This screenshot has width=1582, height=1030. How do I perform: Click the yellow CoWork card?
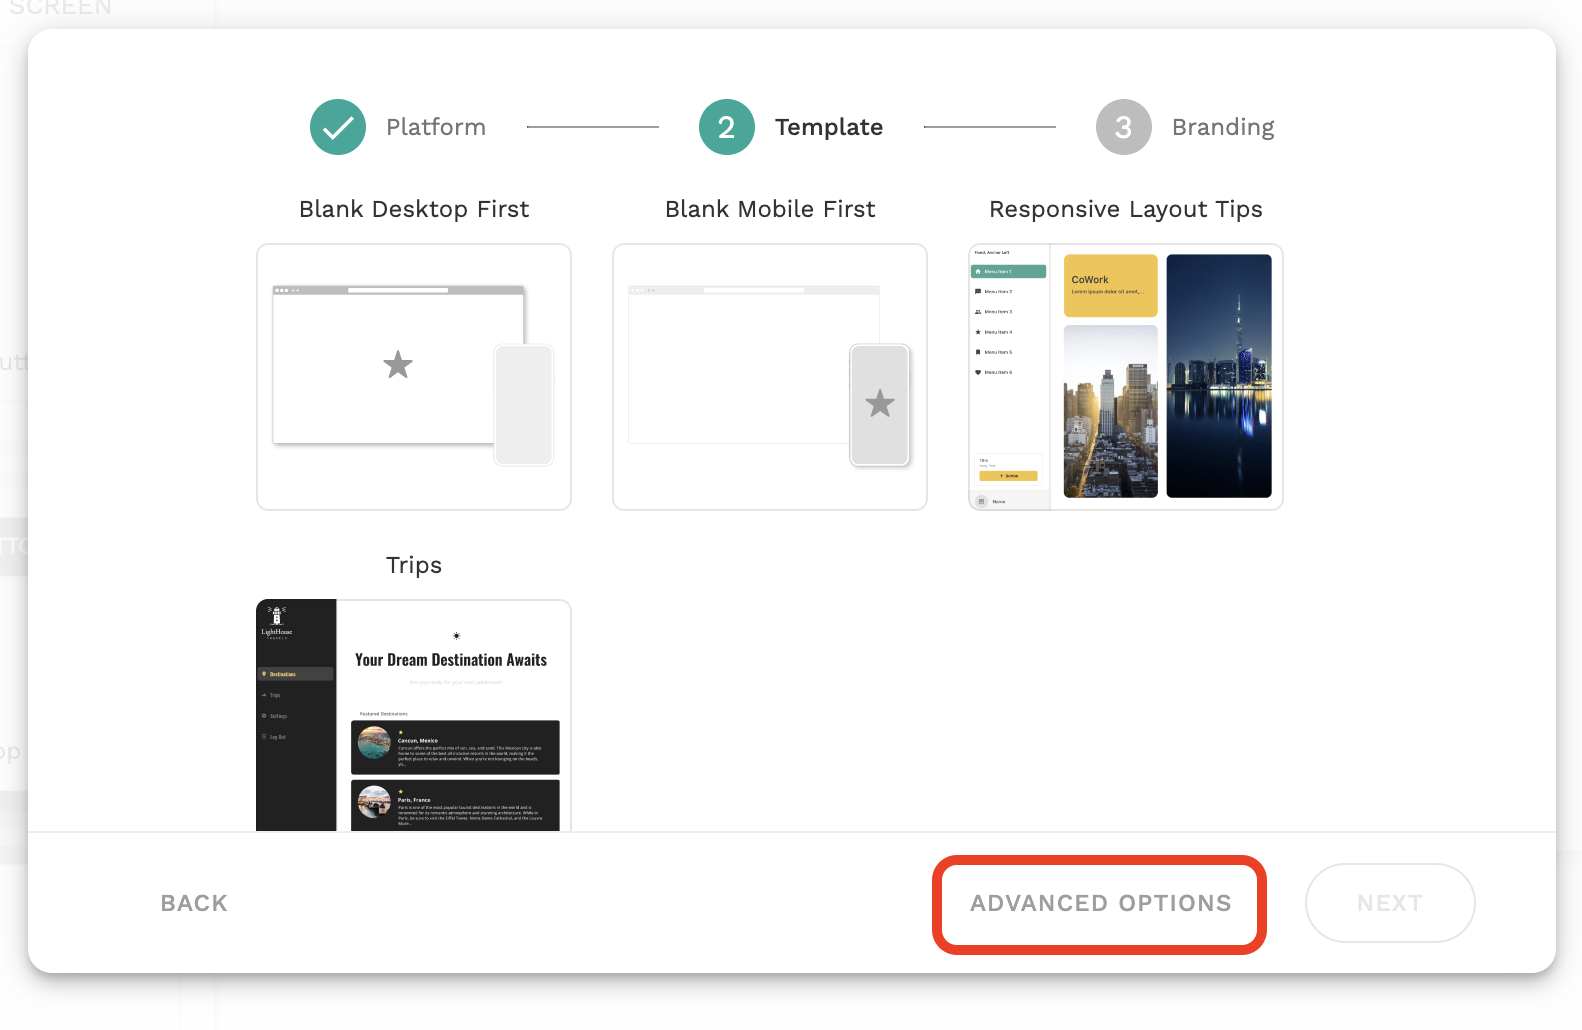coord(1110,285)
